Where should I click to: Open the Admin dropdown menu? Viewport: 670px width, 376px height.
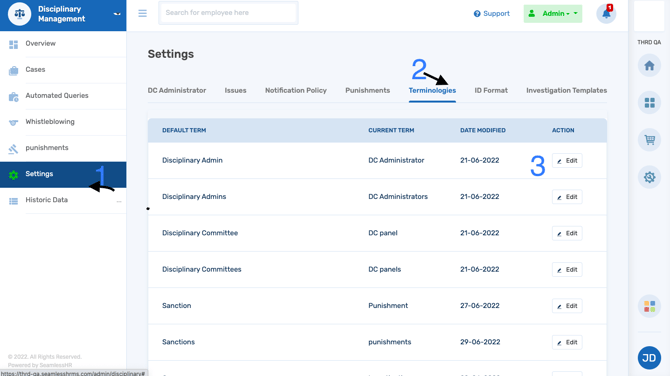click(553, 14)
